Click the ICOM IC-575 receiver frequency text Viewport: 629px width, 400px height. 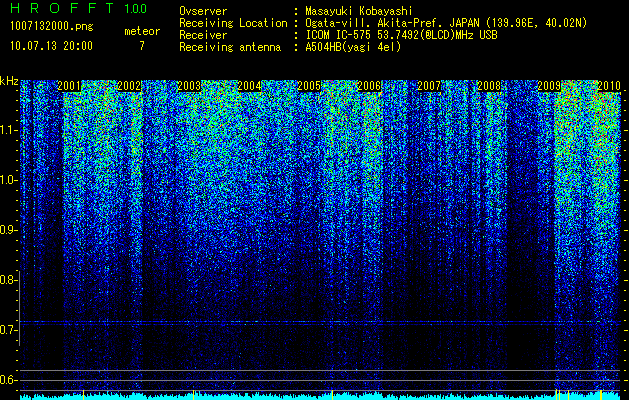tap(401, 35)
